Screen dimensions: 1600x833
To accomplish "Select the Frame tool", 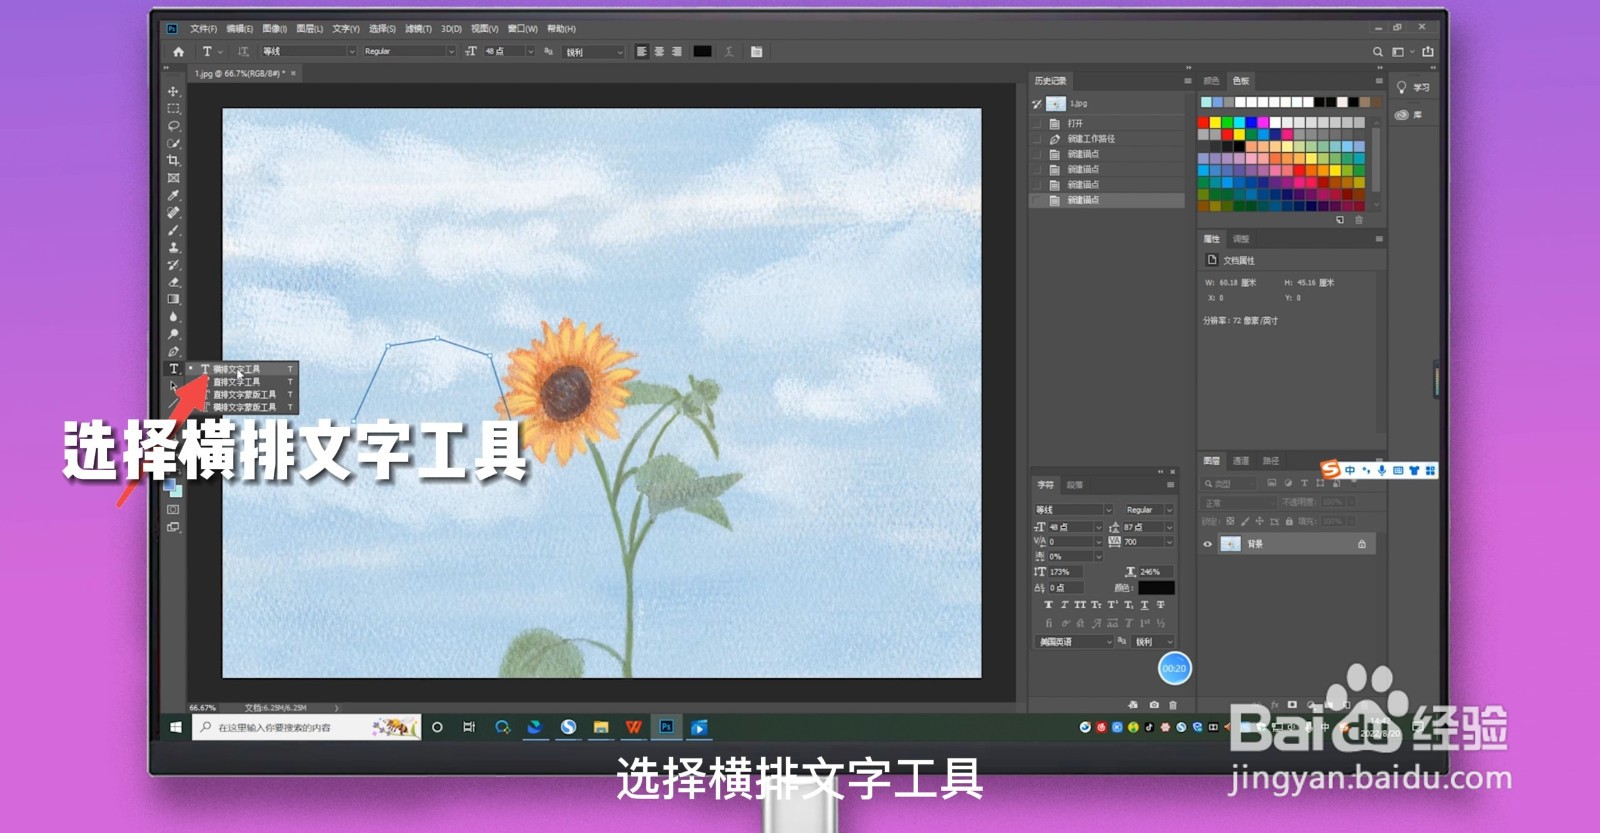I will tap(173, 178).
